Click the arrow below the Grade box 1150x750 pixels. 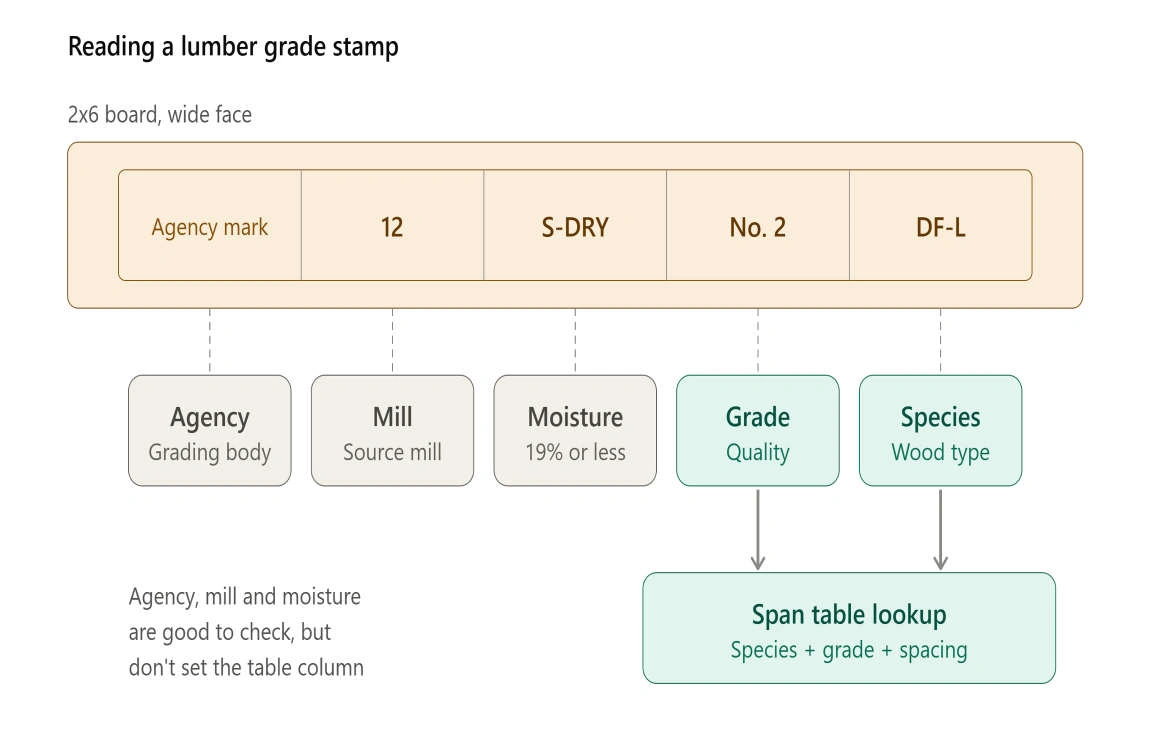[x=758, y=529]
